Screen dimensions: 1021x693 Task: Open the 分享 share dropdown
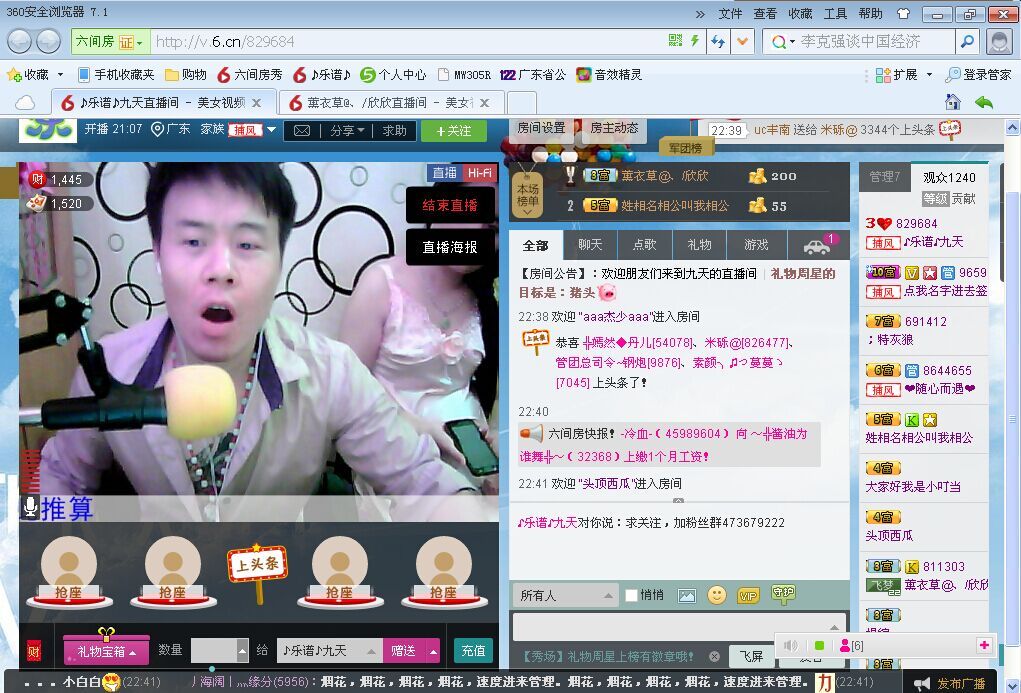pyautogui.click(x=347, y=131)
